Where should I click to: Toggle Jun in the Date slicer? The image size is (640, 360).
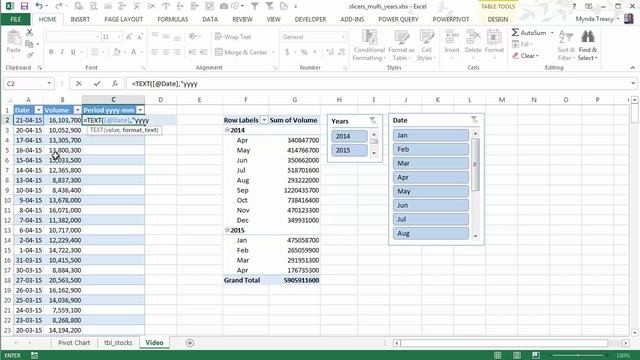click(x=431, y=205)
